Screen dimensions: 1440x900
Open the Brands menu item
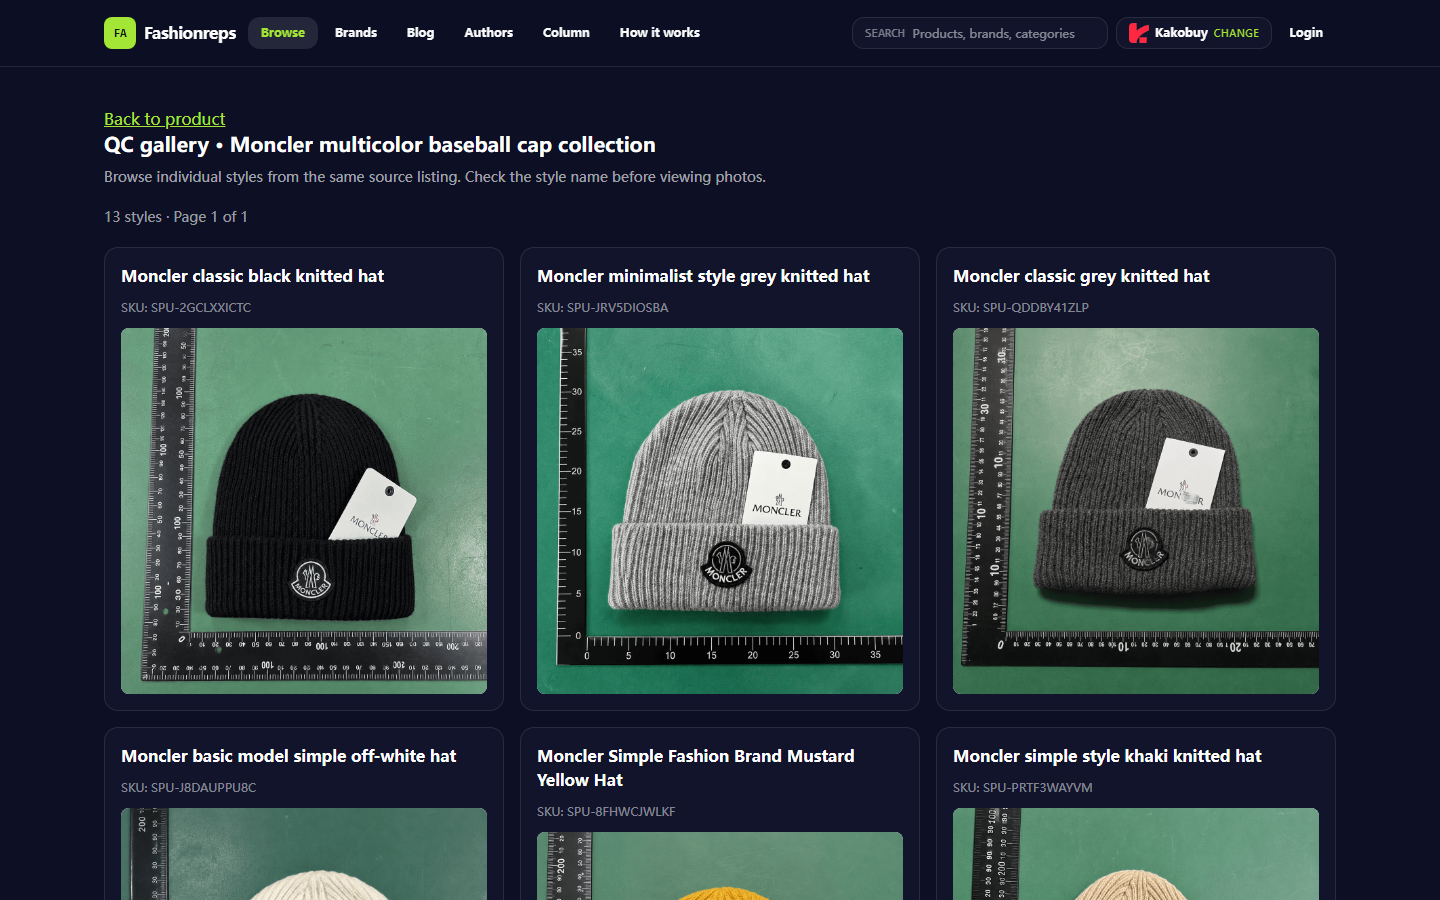tap(356, 33)
